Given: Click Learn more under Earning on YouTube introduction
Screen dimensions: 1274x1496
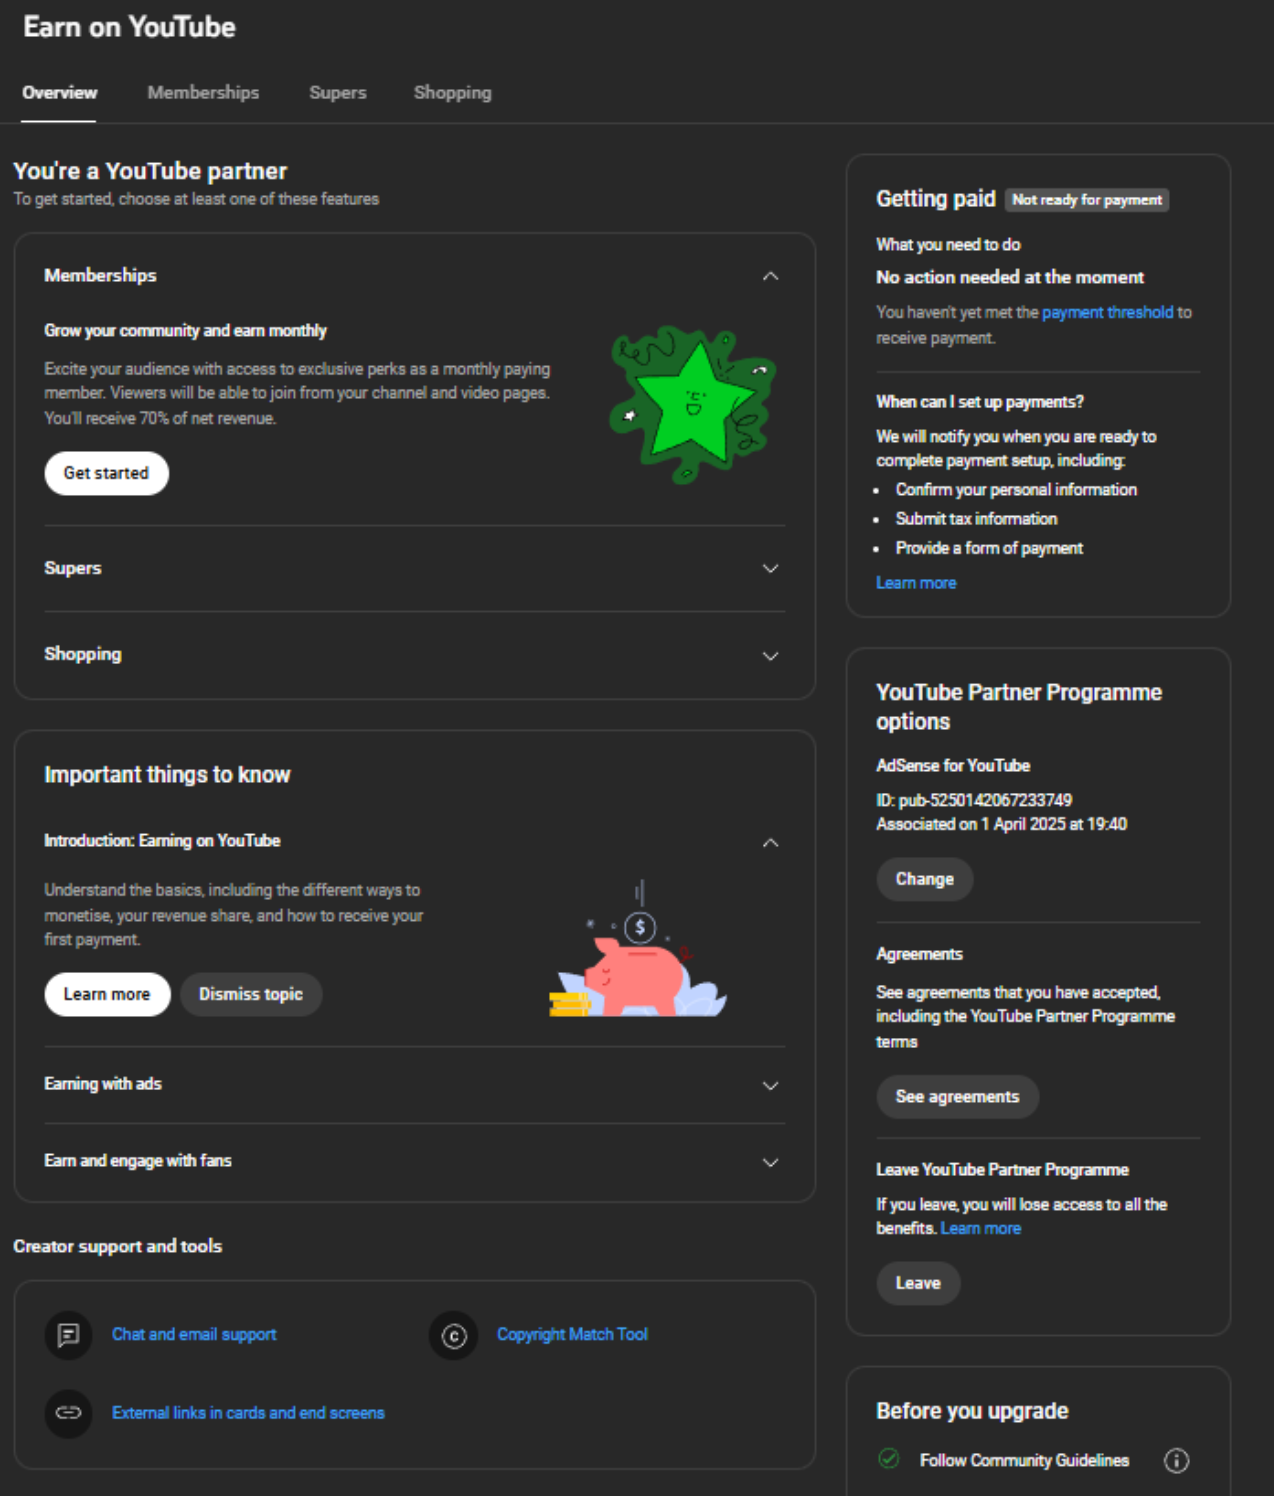Looking at the screenshot, I should click(x=107, y=994).
